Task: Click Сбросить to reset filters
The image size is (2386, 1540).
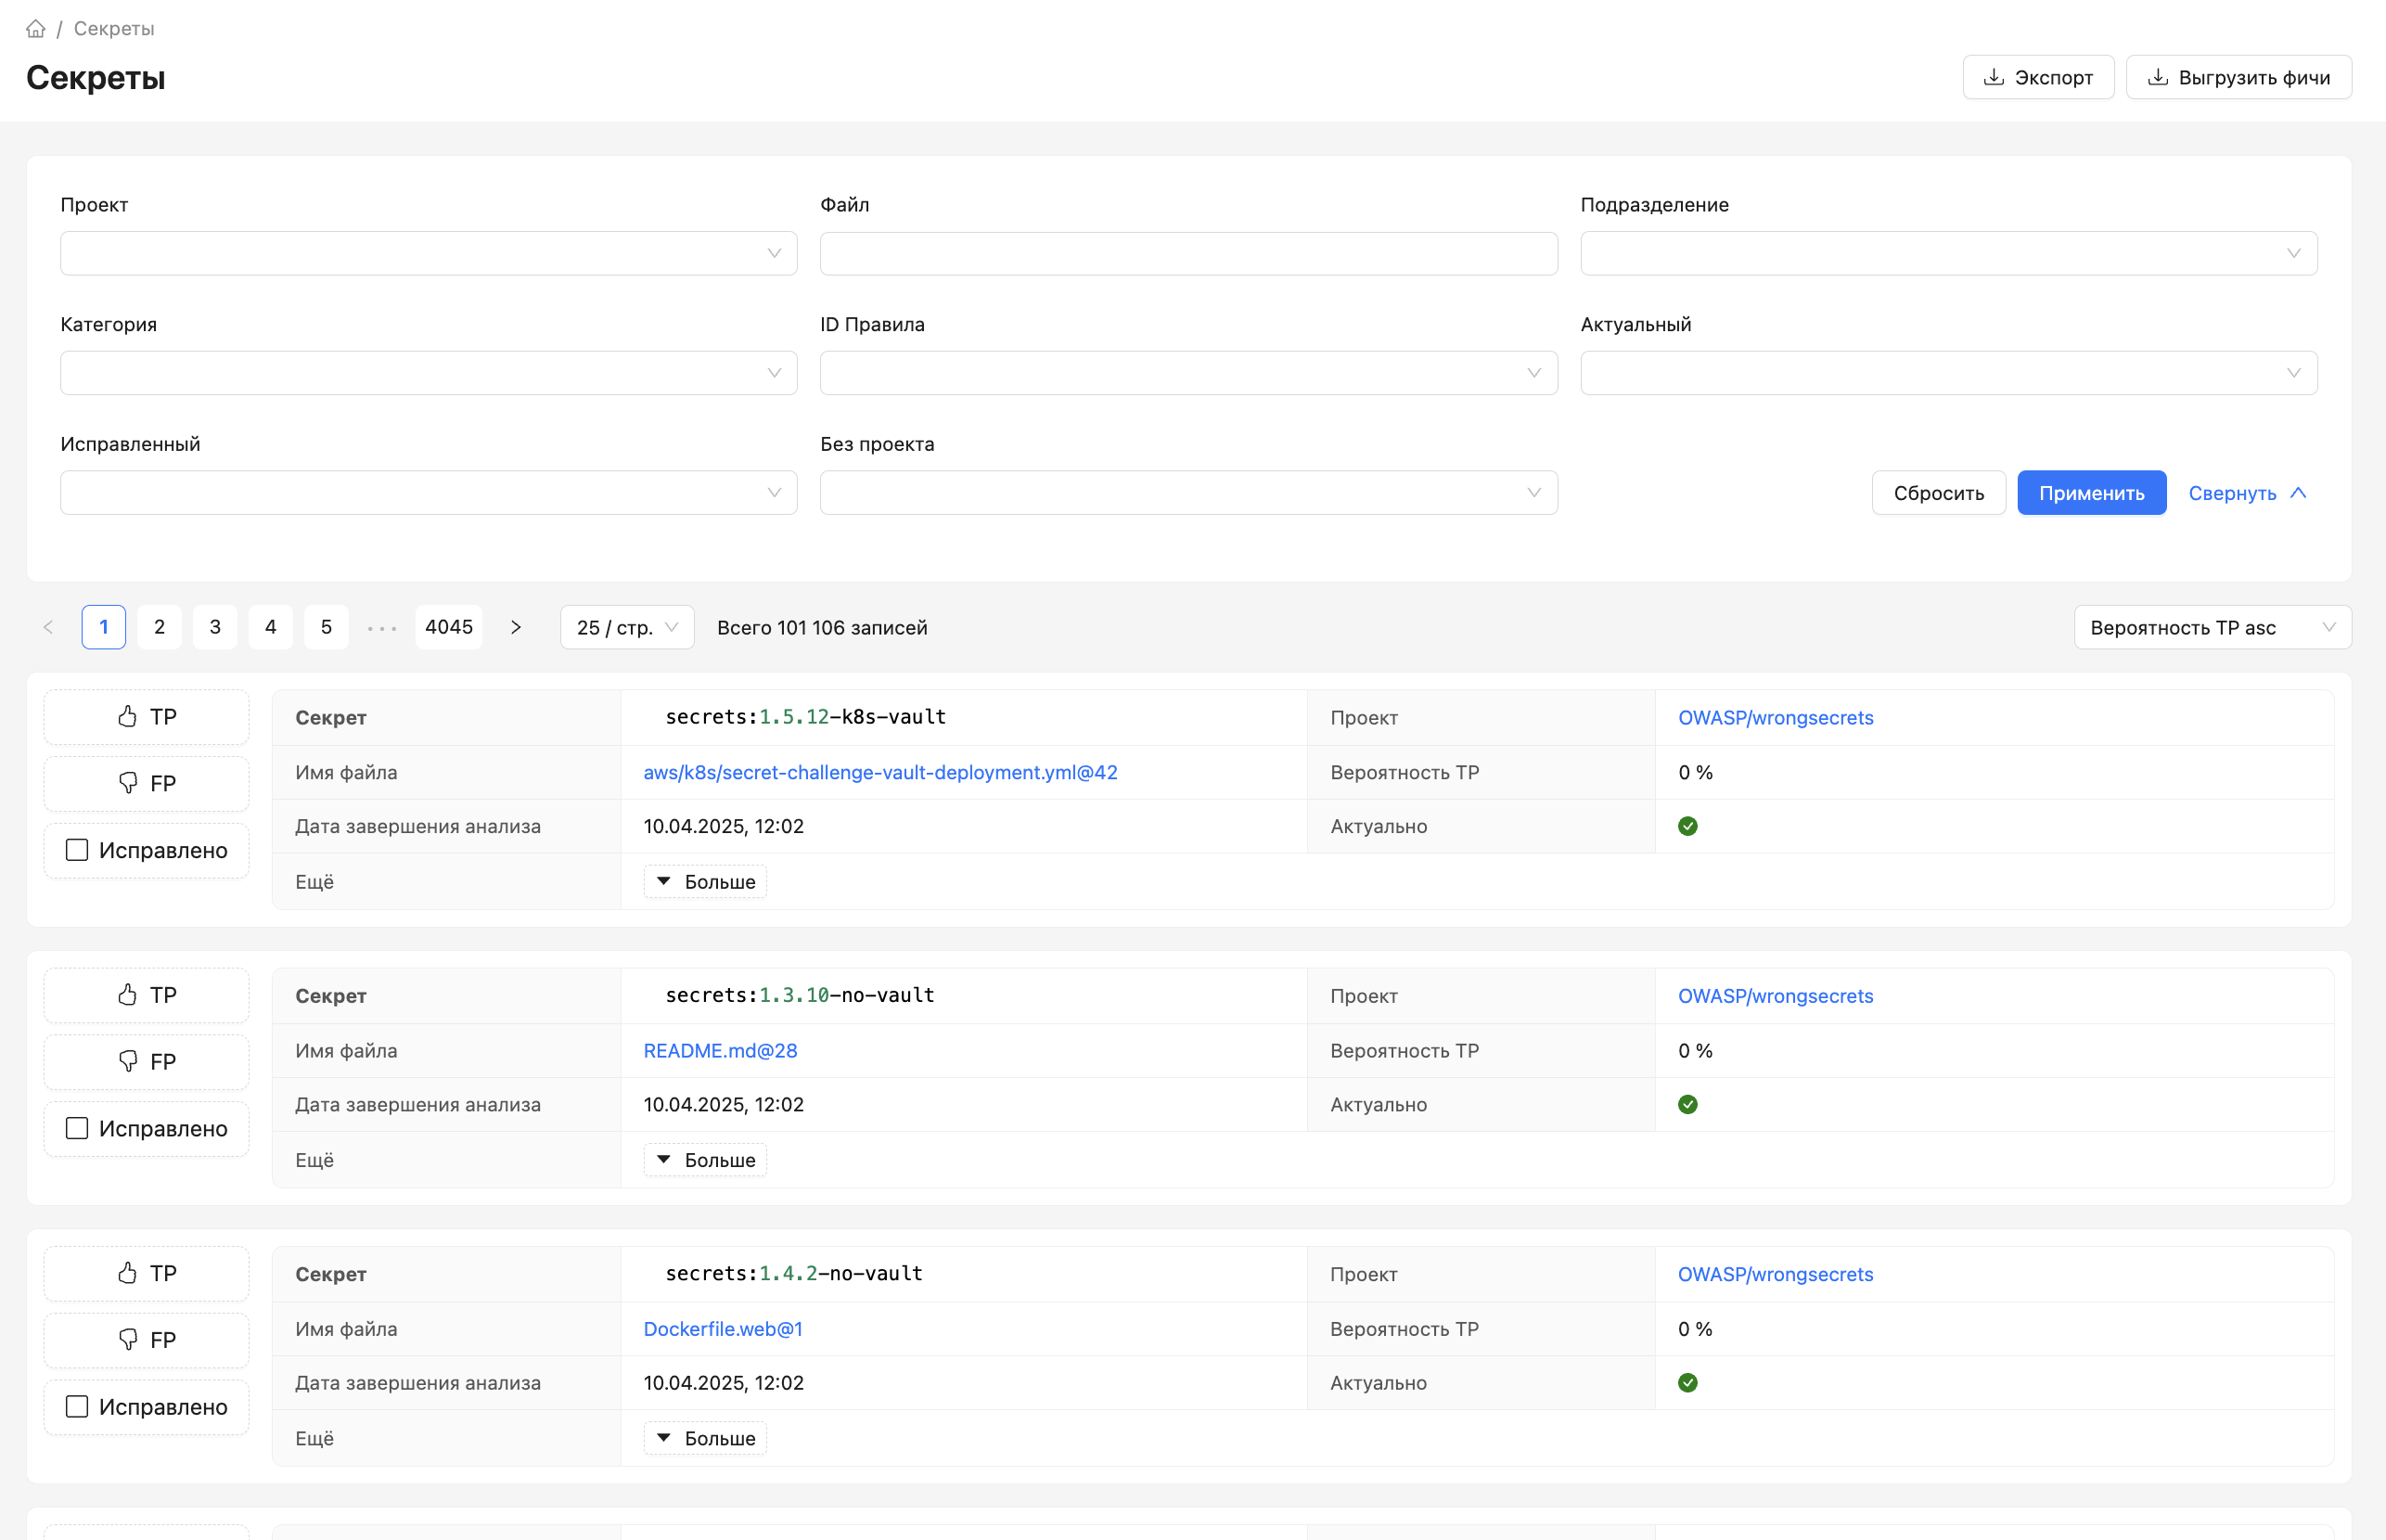Action: pos(1938,493)
